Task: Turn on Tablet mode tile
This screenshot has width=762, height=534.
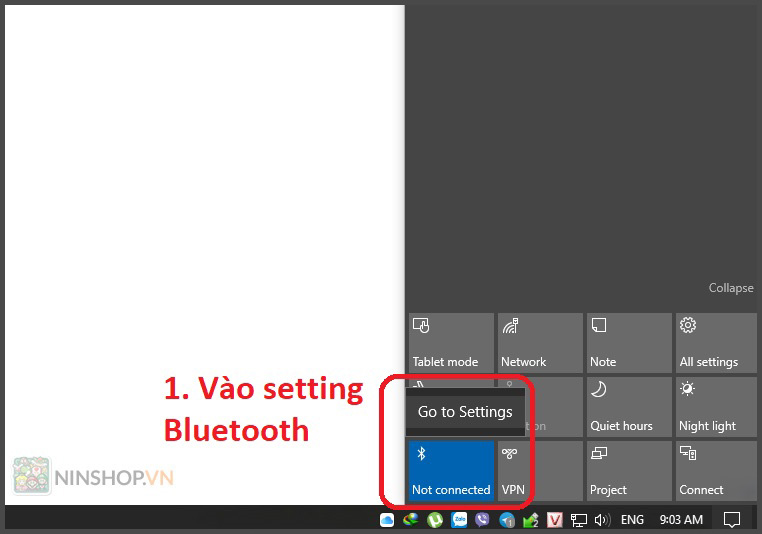Action: pyautogui.click(x=451, y=343)
